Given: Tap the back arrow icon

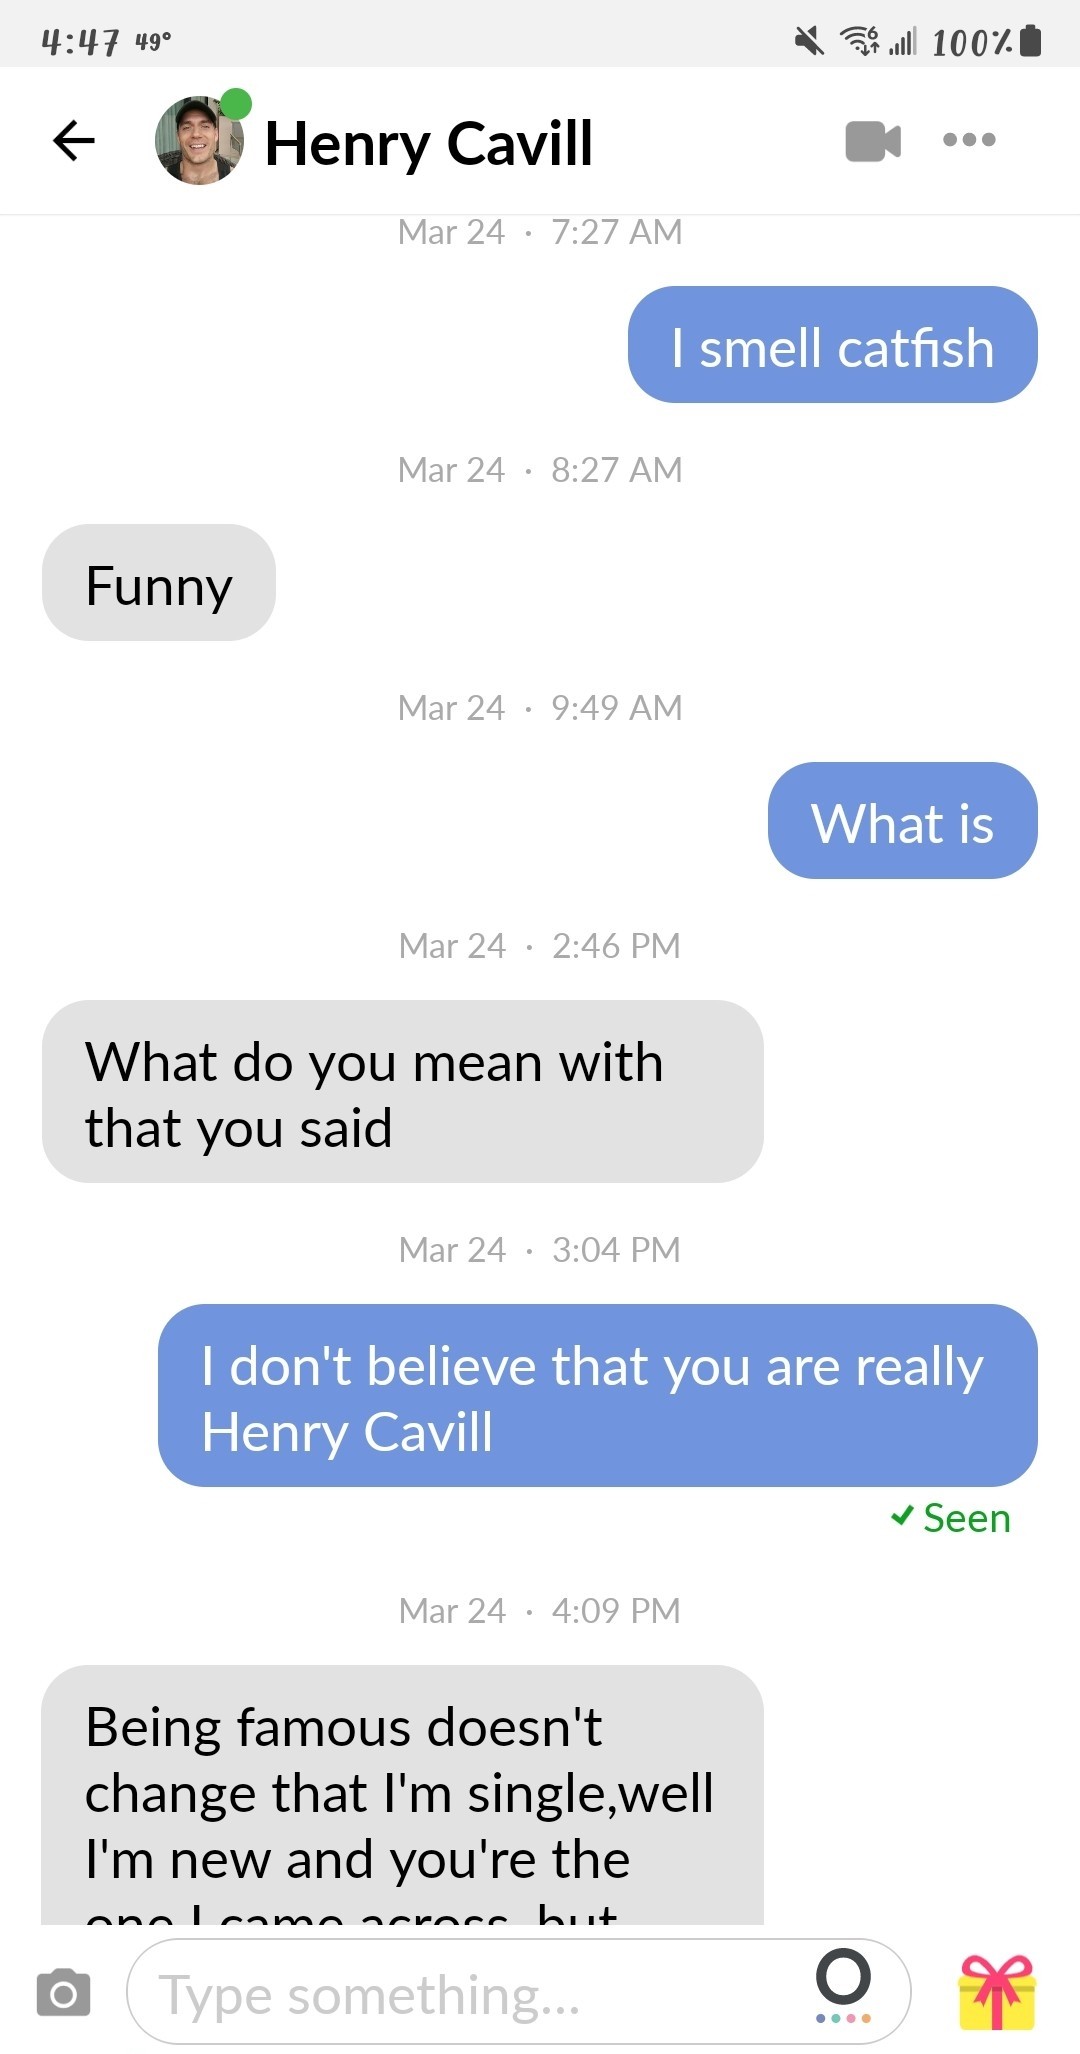Looking at the screenshot, I should click(74, 140).
